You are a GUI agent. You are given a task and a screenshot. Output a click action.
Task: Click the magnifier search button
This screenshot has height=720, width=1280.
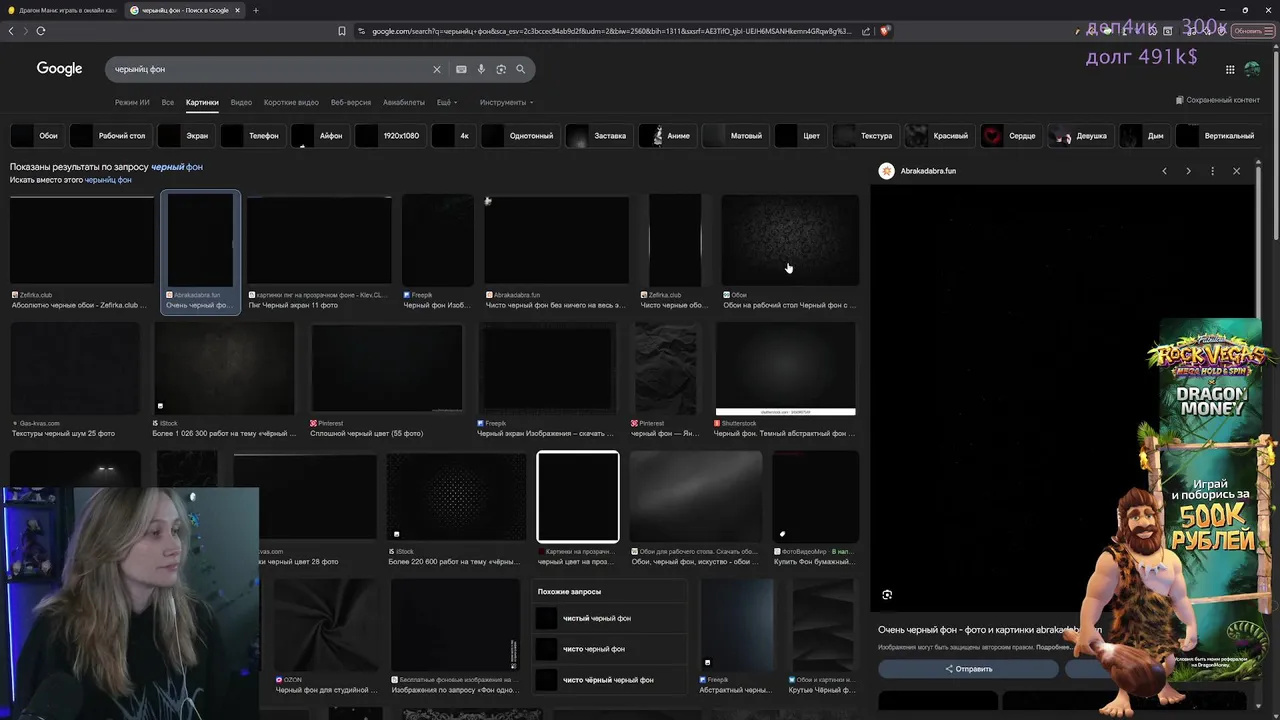point(520,69)
